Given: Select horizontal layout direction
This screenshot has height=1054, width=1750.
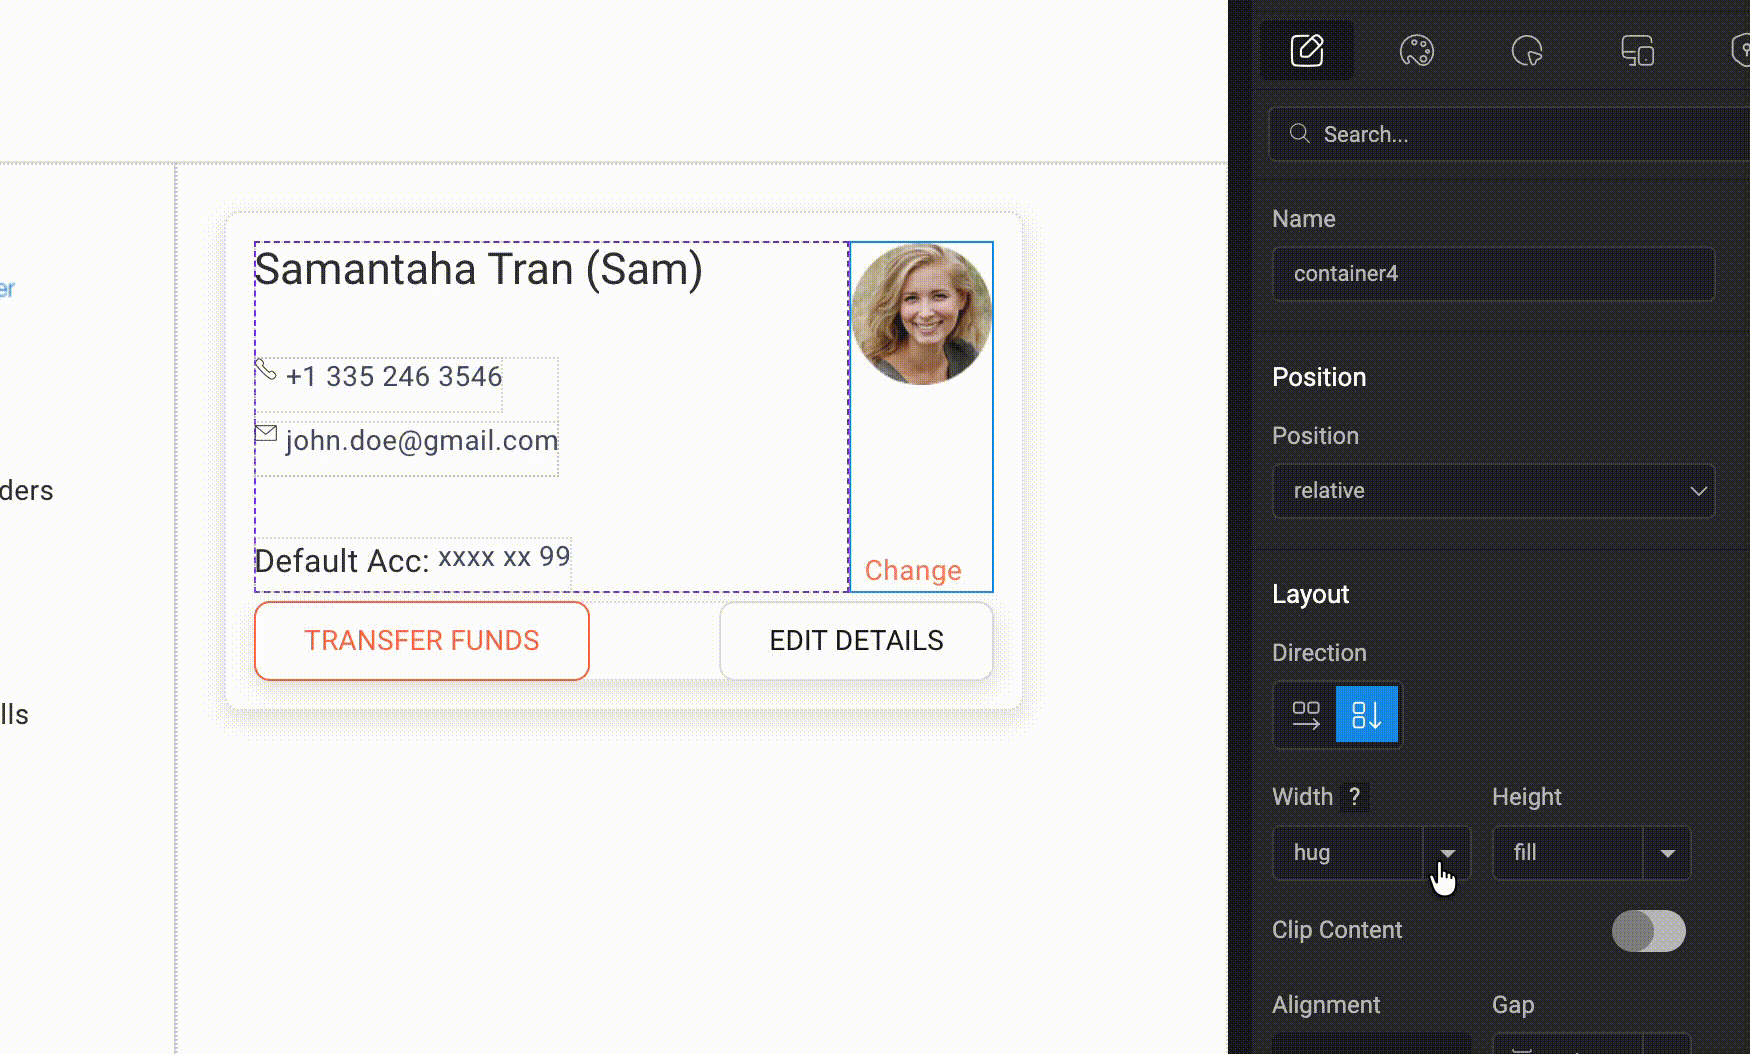Looking at the screenshot, I should point(1304,714).
